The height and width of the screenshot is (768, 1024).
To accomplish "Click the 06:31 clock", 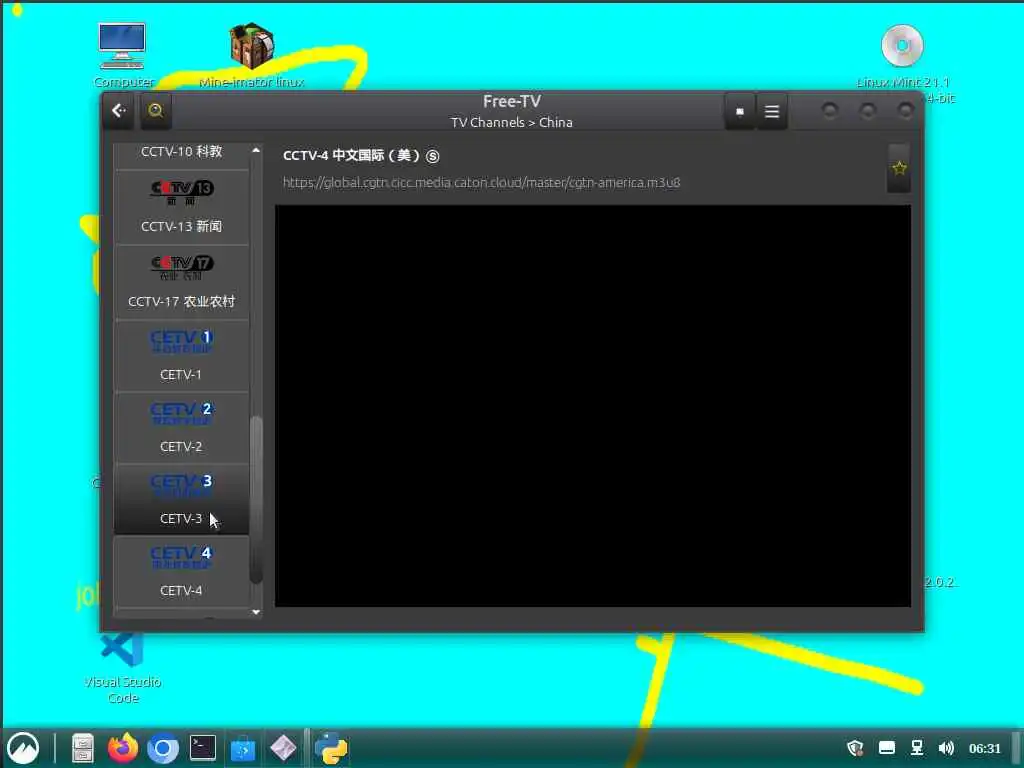I will click(x=984, y=748).
